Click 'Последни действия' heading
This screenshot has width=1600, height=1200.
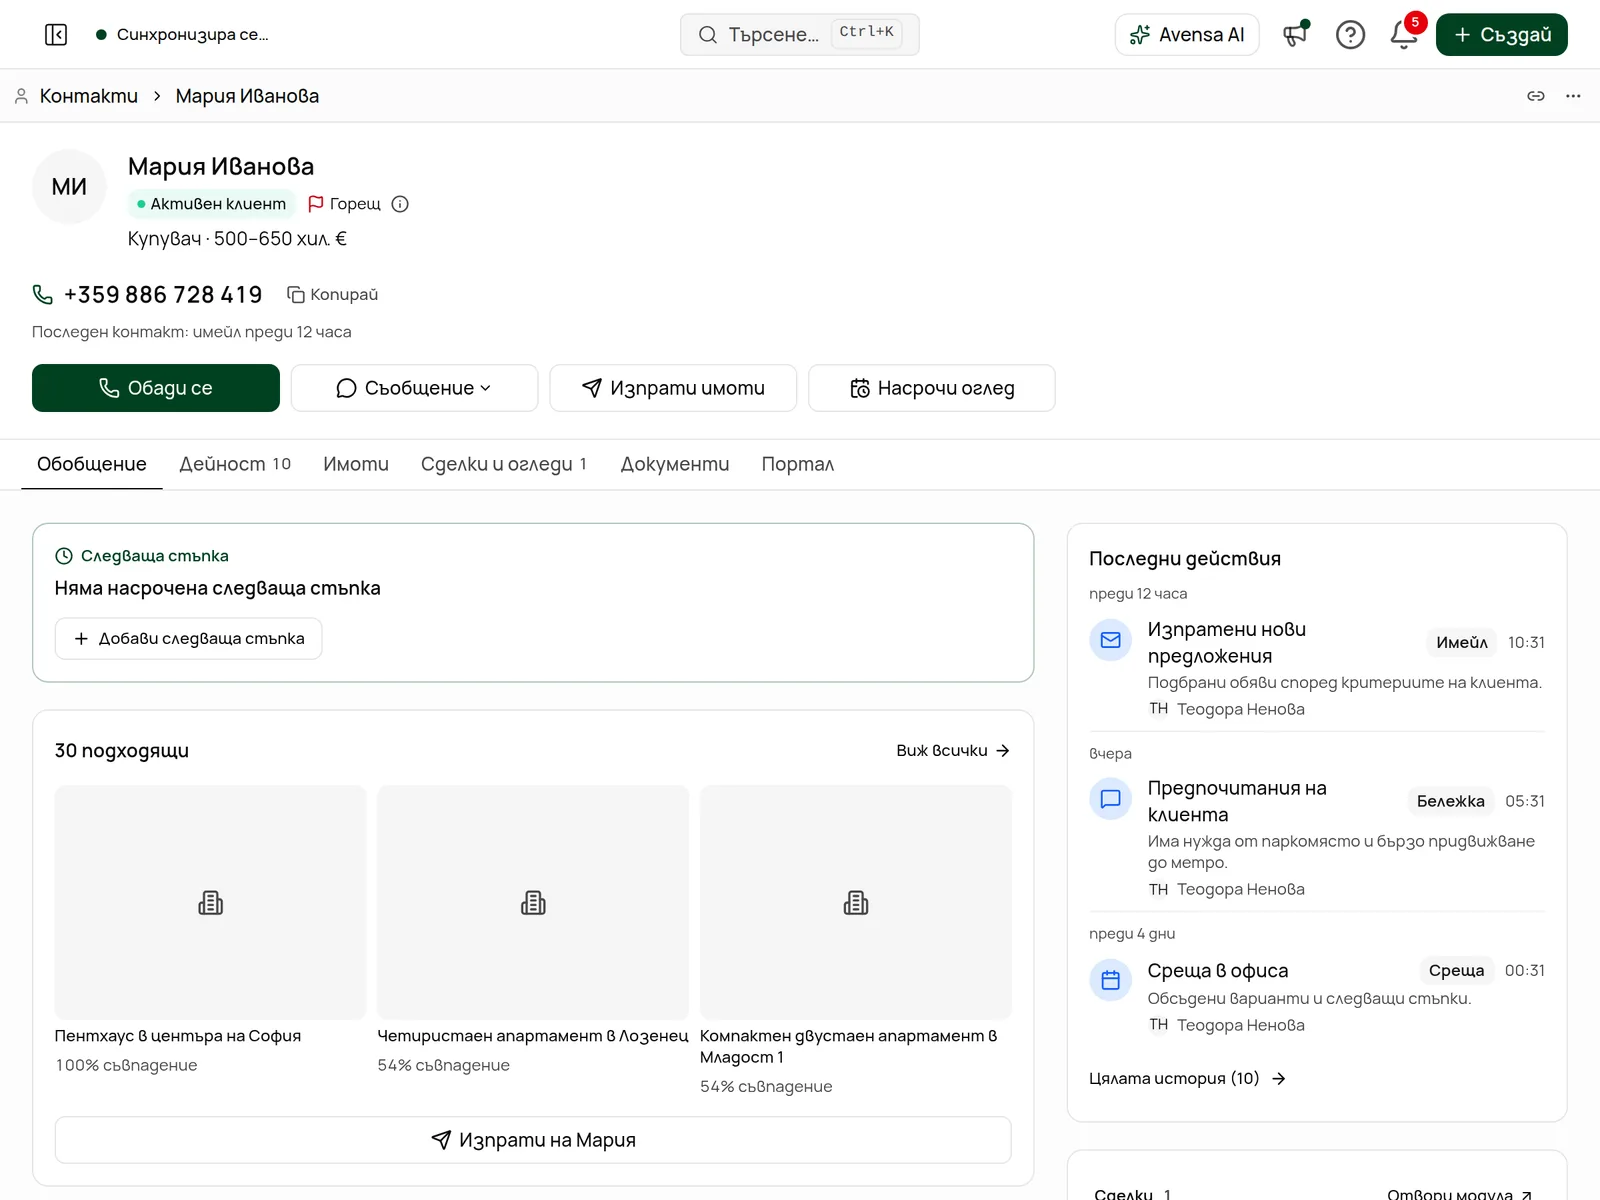pos(1185,559)
